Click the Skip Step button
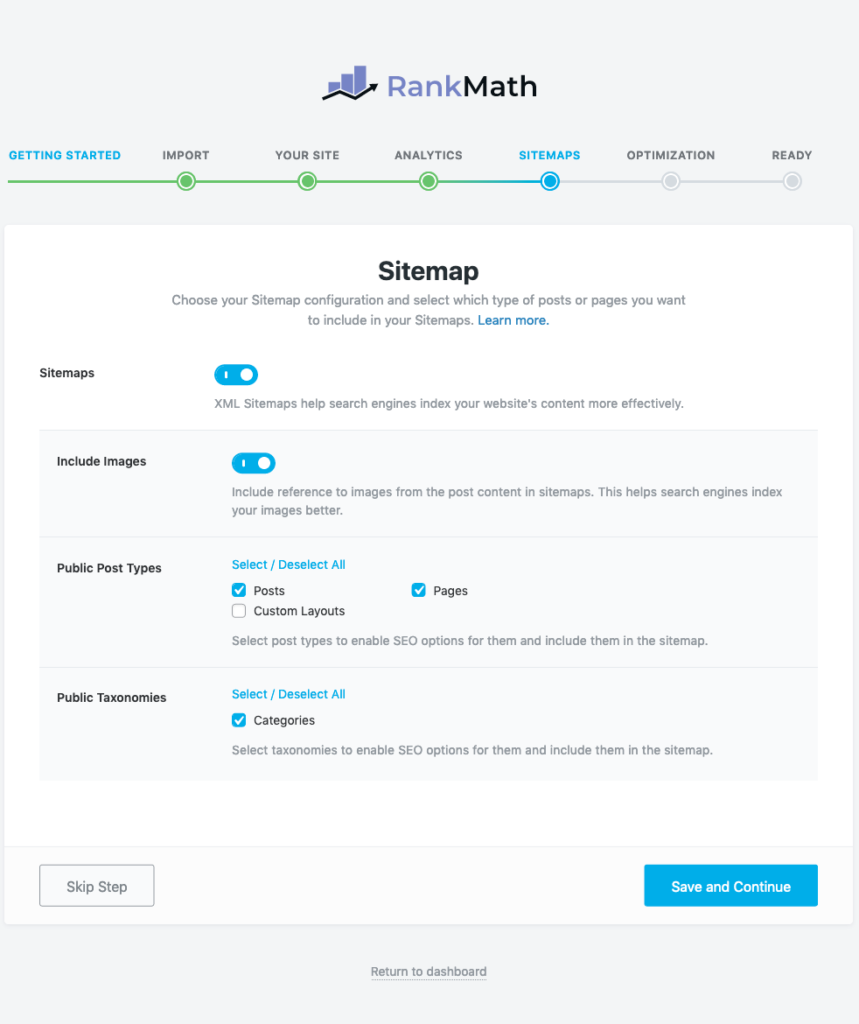 coord(97,886)
